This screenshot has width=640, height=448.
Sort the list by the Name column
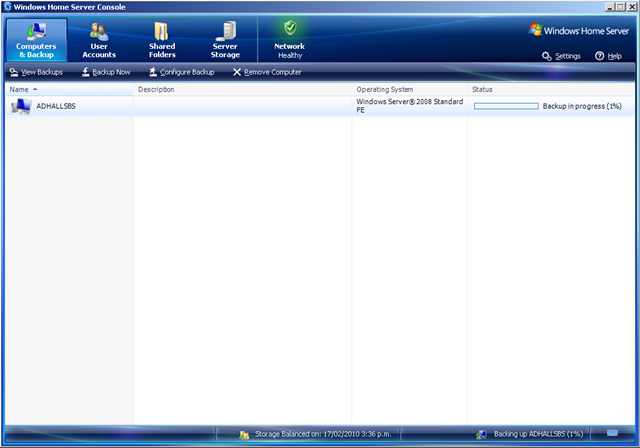point(69,89)
